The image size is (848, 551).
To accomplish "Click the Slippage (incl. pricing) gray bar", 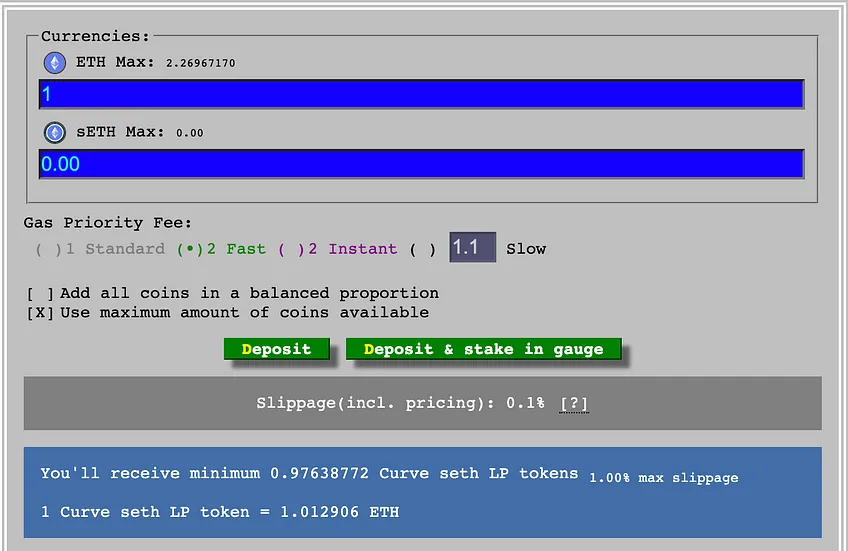I will (x=422, y=403).
